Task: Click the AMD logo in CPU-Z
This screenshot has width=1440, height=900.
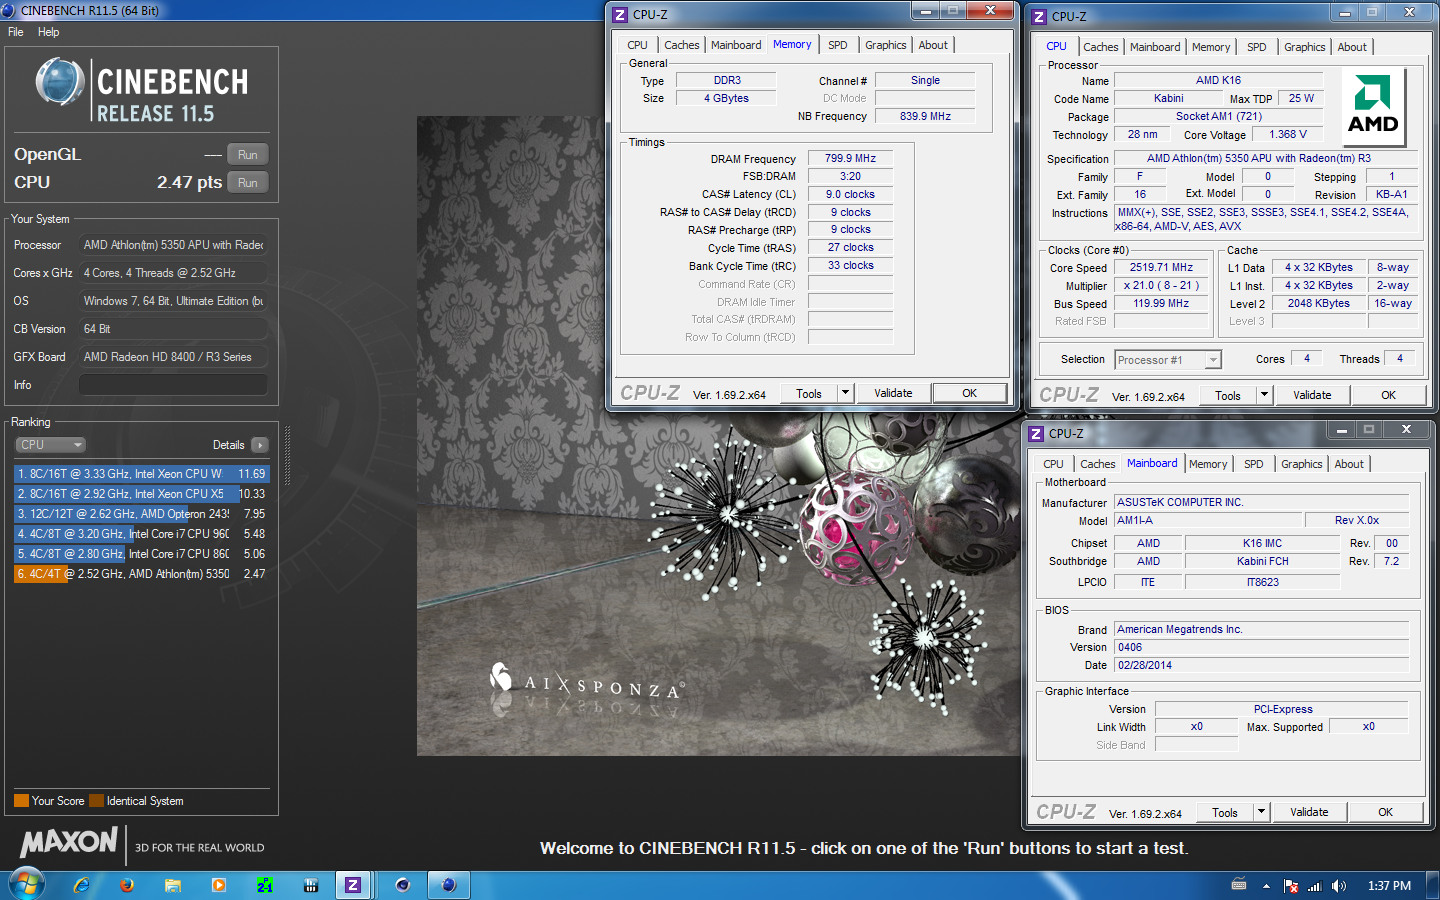Action: click(1373, 107)
